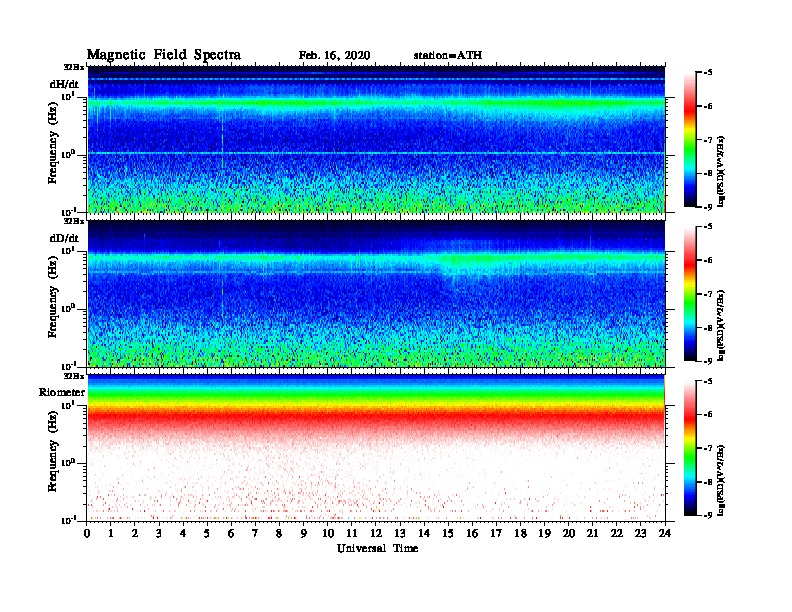Click the "station=ATH" label

448,56
